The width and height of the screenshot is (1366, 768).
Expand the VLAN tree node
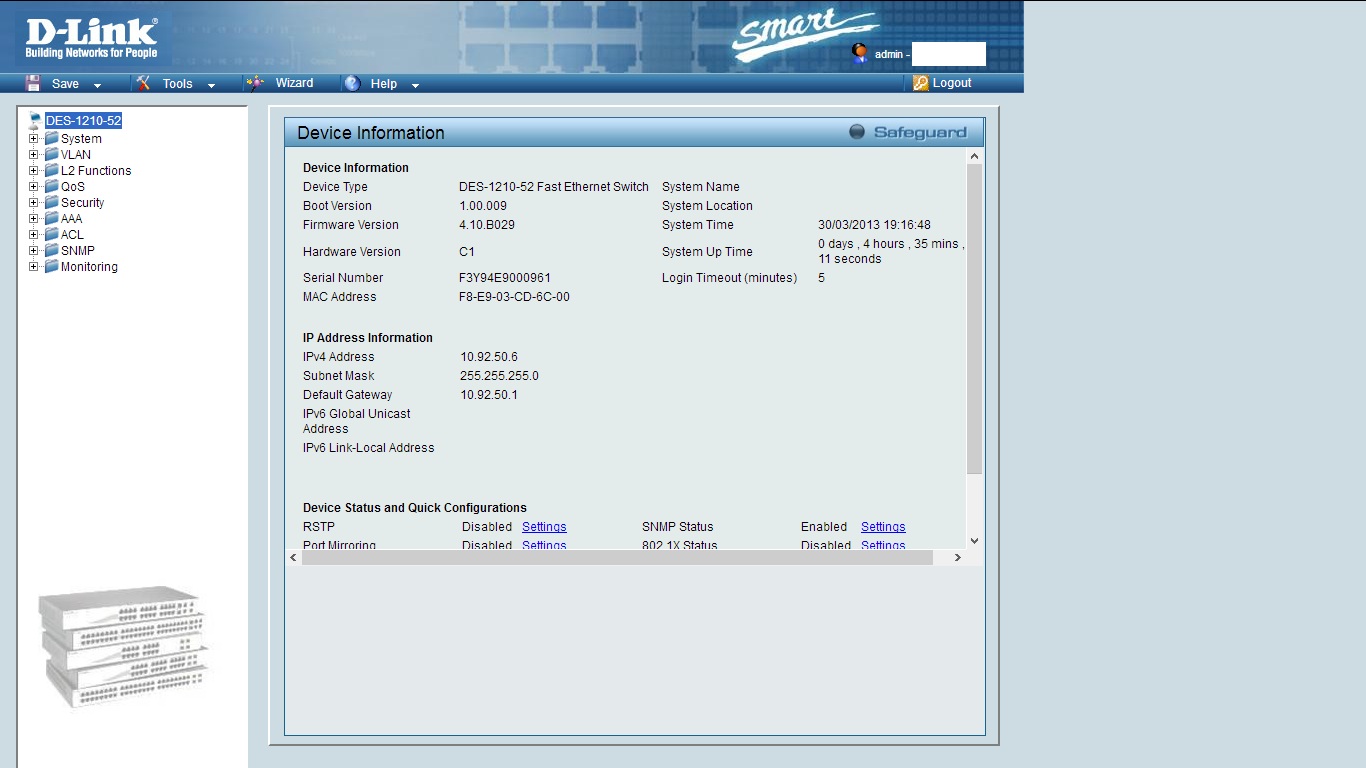[x=34, y=155]
